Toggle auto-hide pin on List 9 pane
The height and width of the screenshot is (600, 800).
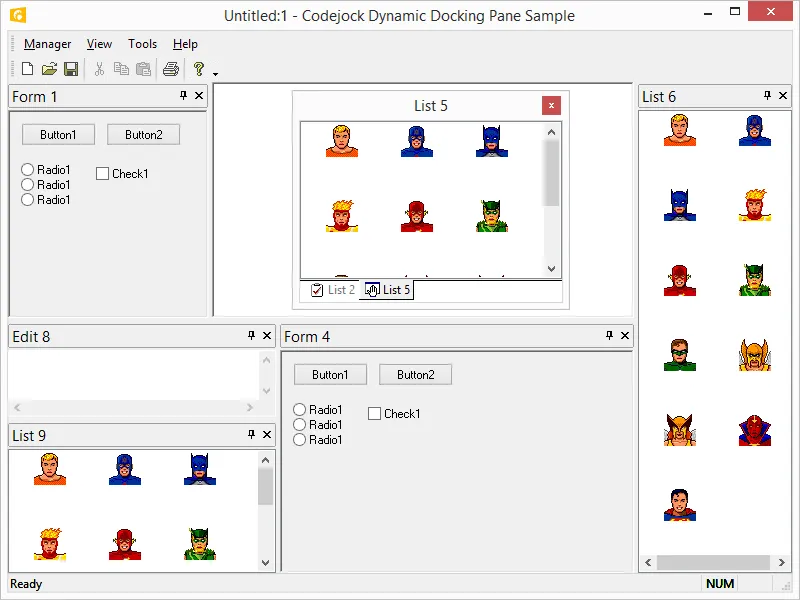249,435
